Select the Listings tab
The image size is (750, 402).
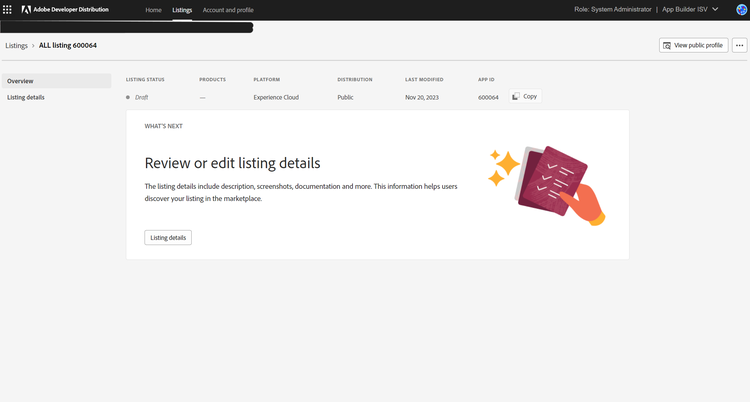tap(182, 10)
